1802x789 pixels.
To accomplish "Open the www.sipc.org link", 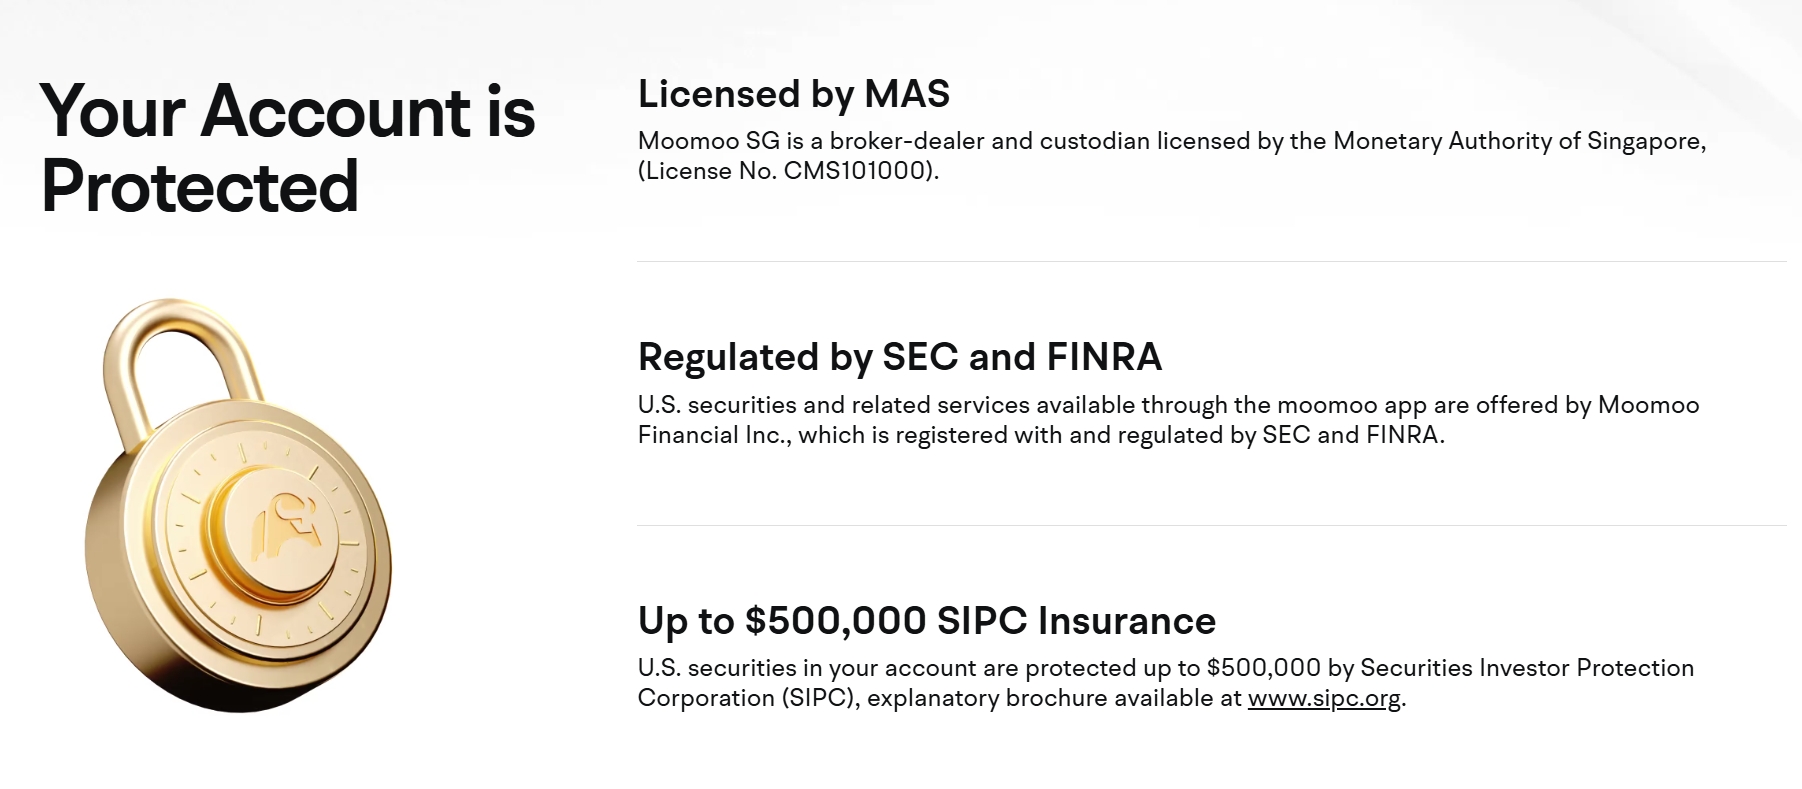I will coord(1324,698).
